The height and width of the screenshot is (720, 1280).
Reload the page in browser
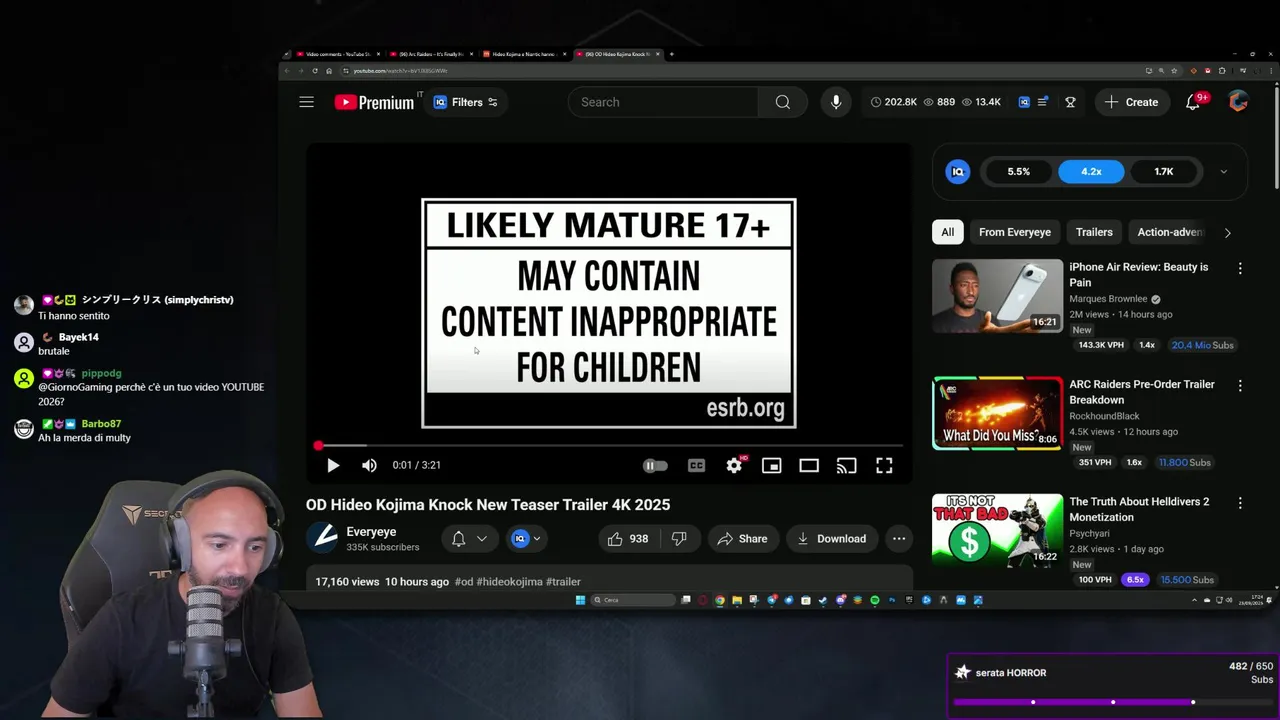pos(315,71)
